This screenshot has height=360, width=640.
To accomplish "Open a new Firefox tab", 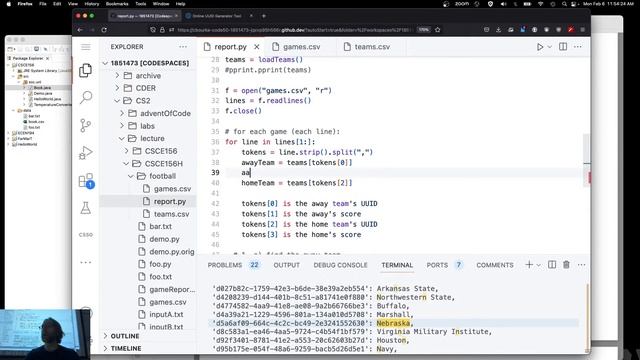I will (264, 16).
